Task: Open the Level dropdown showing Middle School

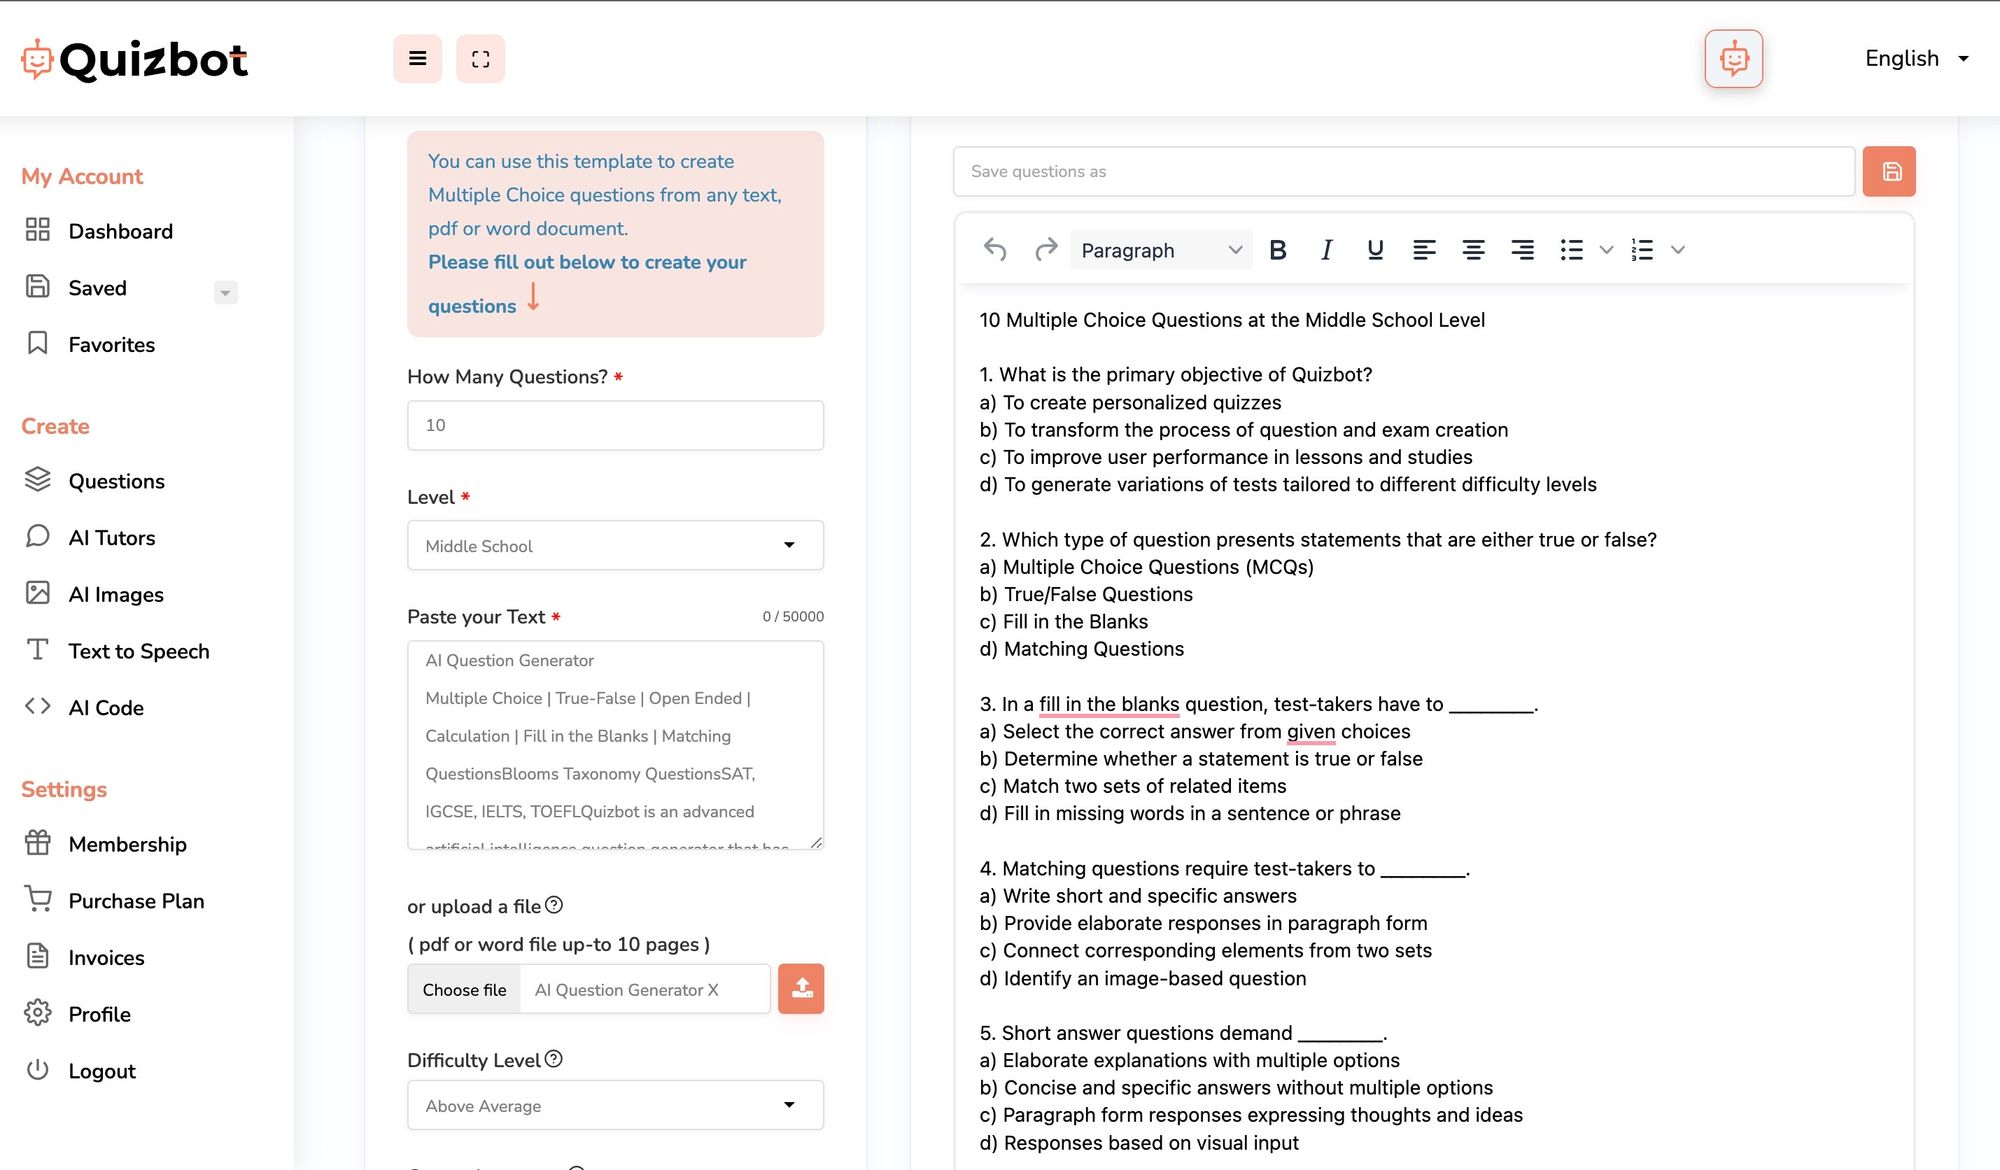Action: point(615,546)
